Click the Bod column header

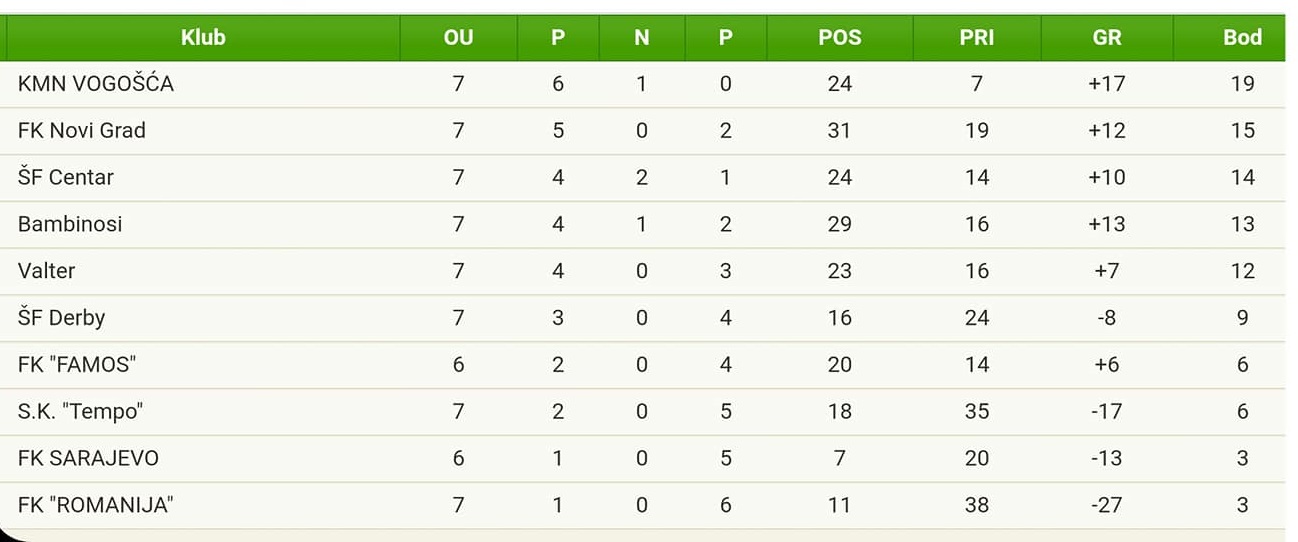[1242, 38]
